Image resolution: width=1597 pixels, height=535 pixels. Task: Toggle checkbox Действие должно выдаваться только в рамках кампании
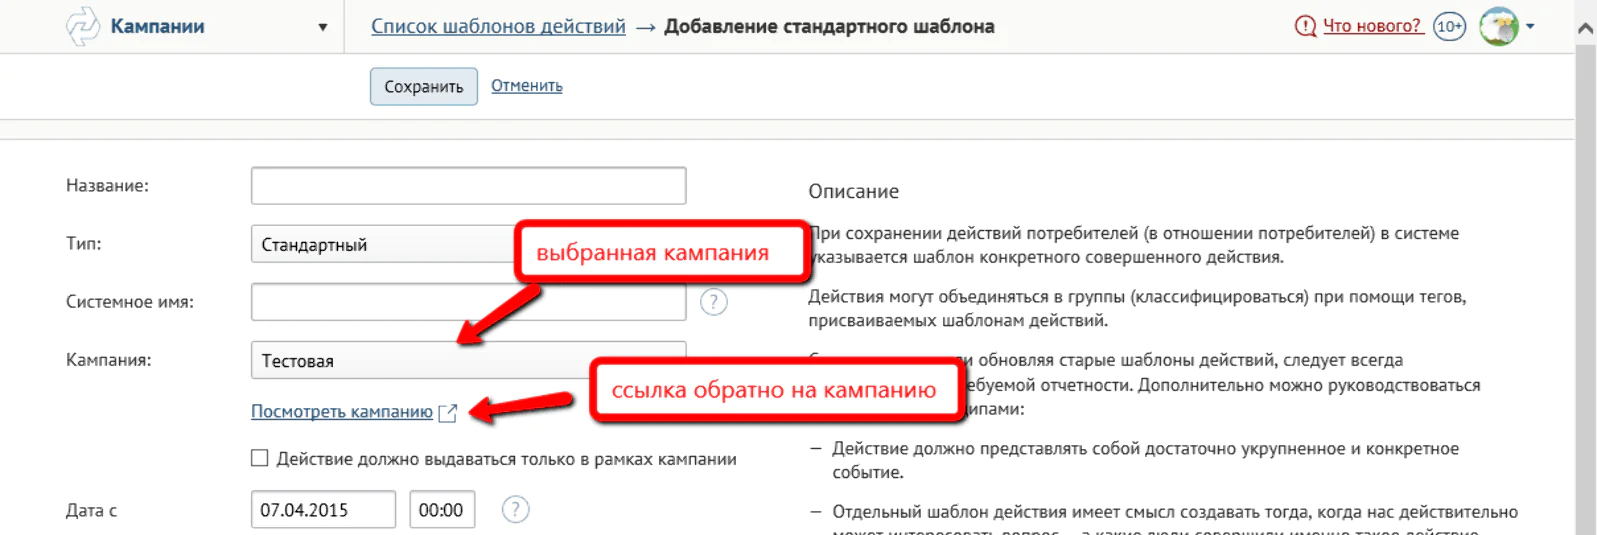[260, 458]
